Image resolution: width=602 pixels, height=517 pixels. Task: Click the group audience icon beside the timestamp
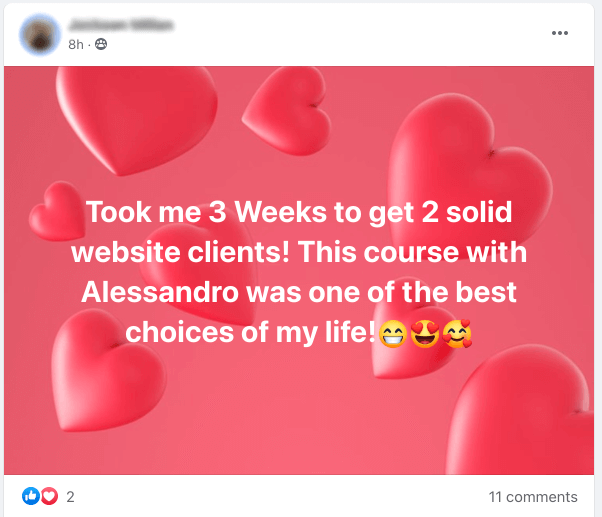point(101,44)
